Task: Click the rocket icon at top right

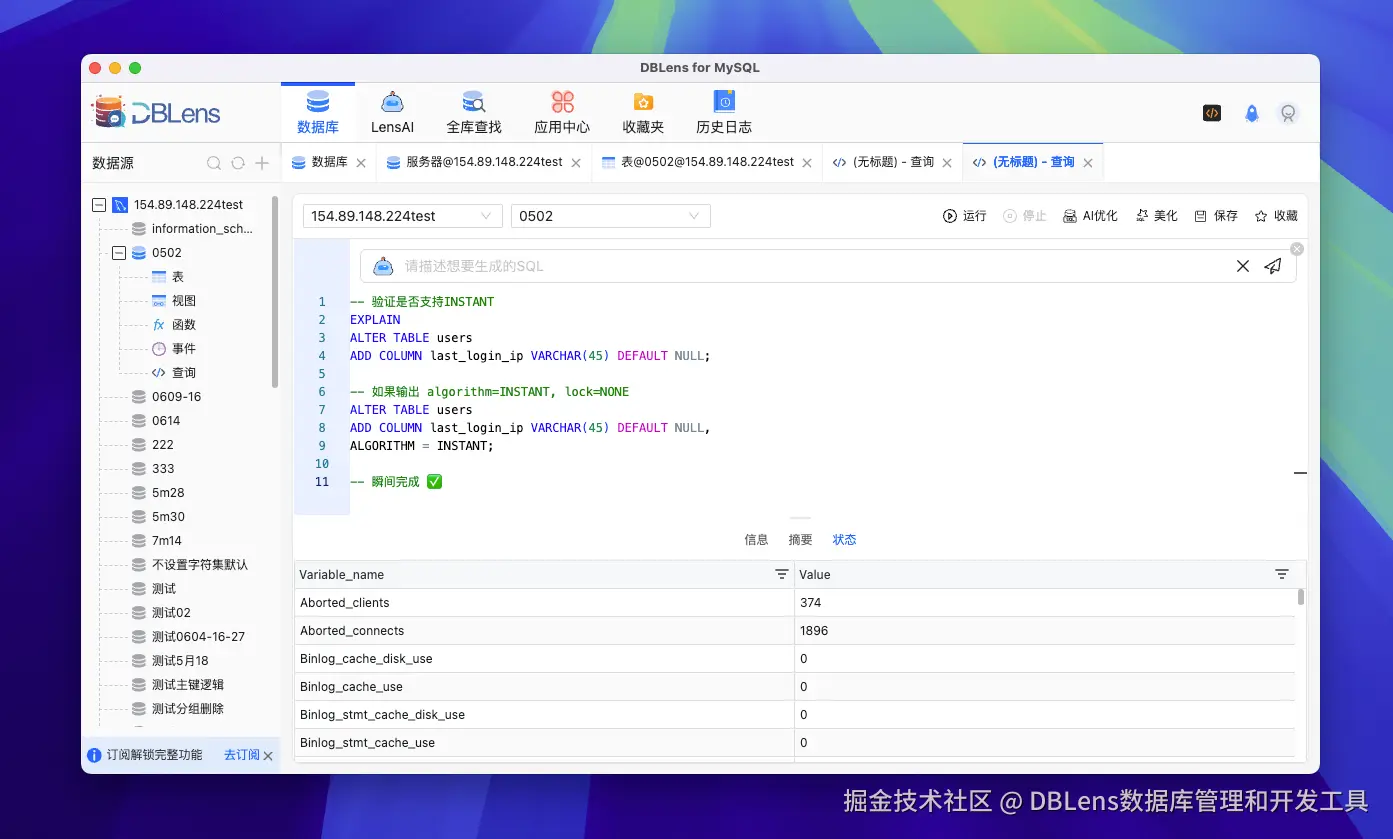Action: click(x=1251, y=114)
